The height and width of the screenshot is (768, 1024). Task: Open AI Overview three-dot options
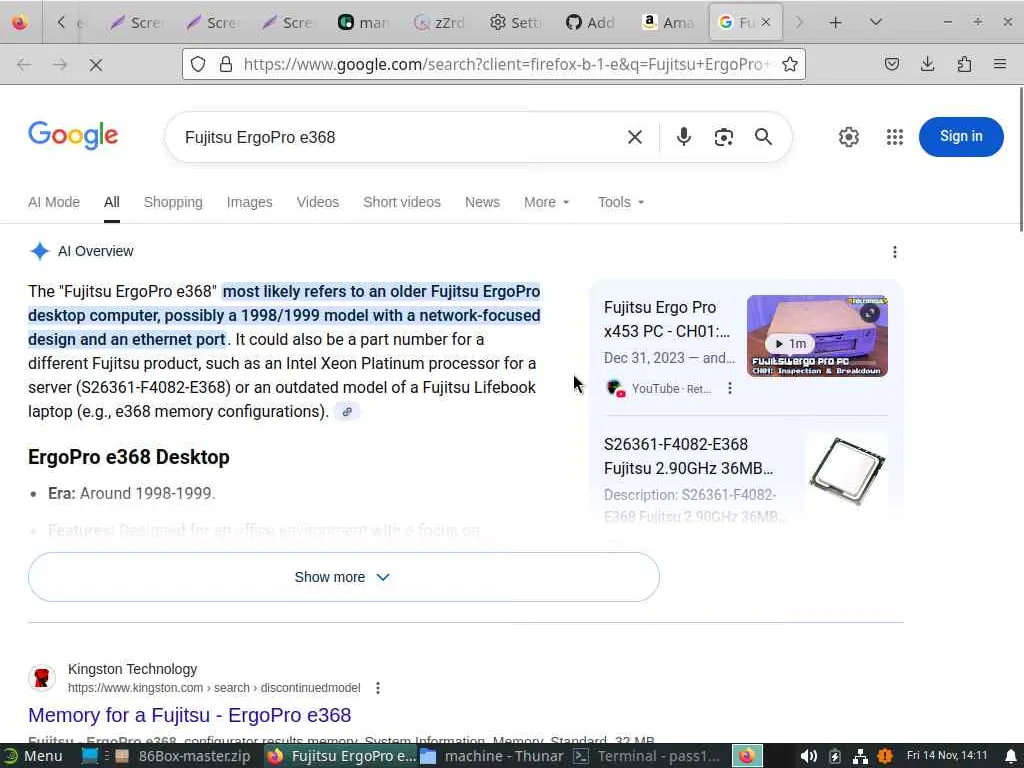pos(895,252)
